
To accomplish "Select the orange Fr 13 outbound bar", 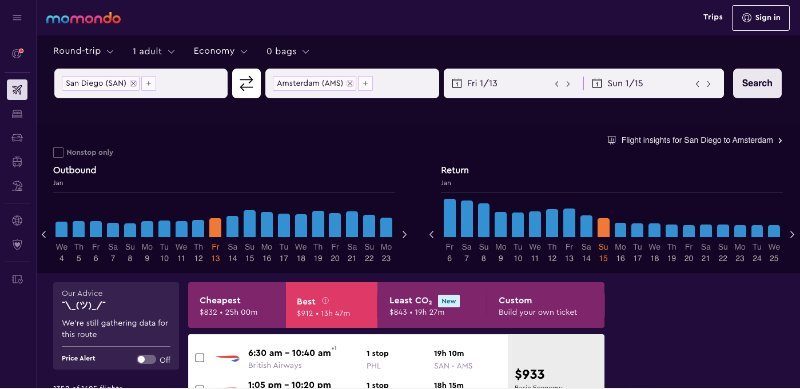I will coord(215,228).
